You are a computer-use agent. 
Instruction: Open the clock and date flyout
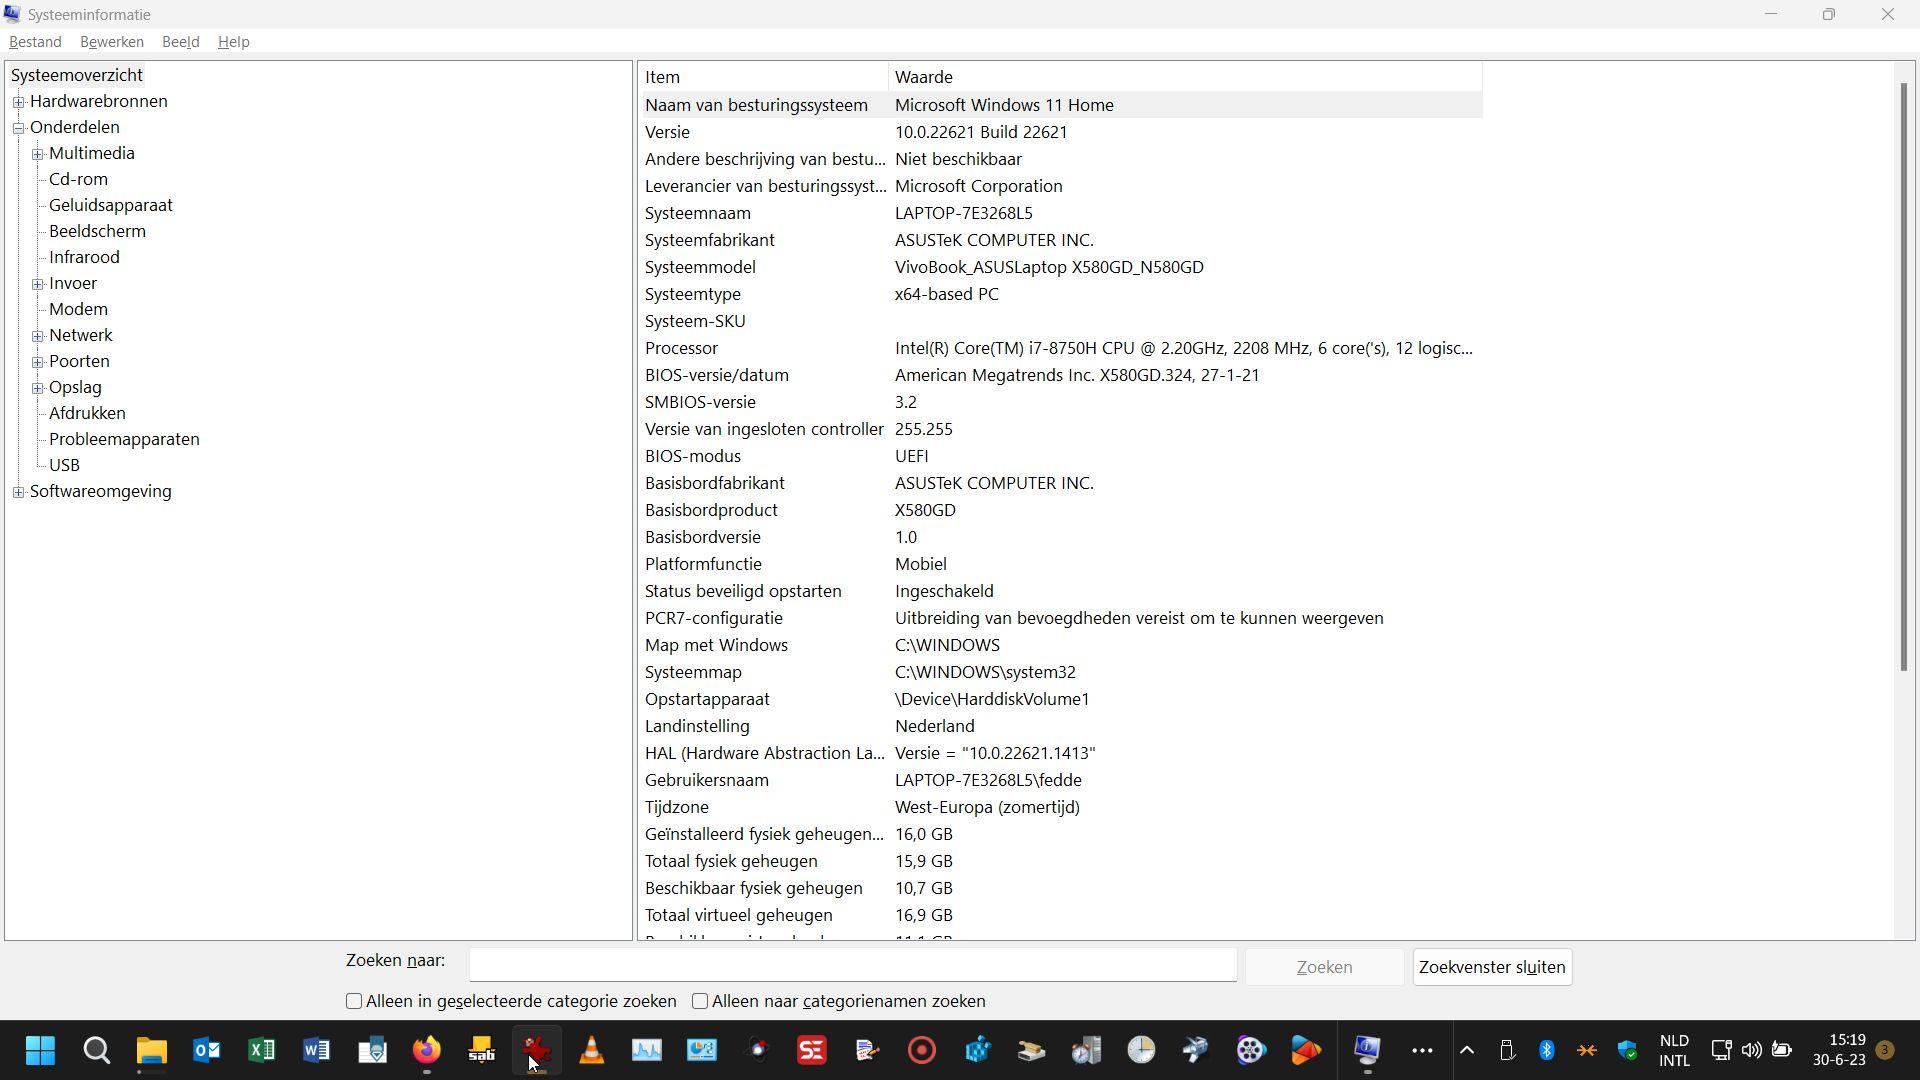pos(1839,1050)
